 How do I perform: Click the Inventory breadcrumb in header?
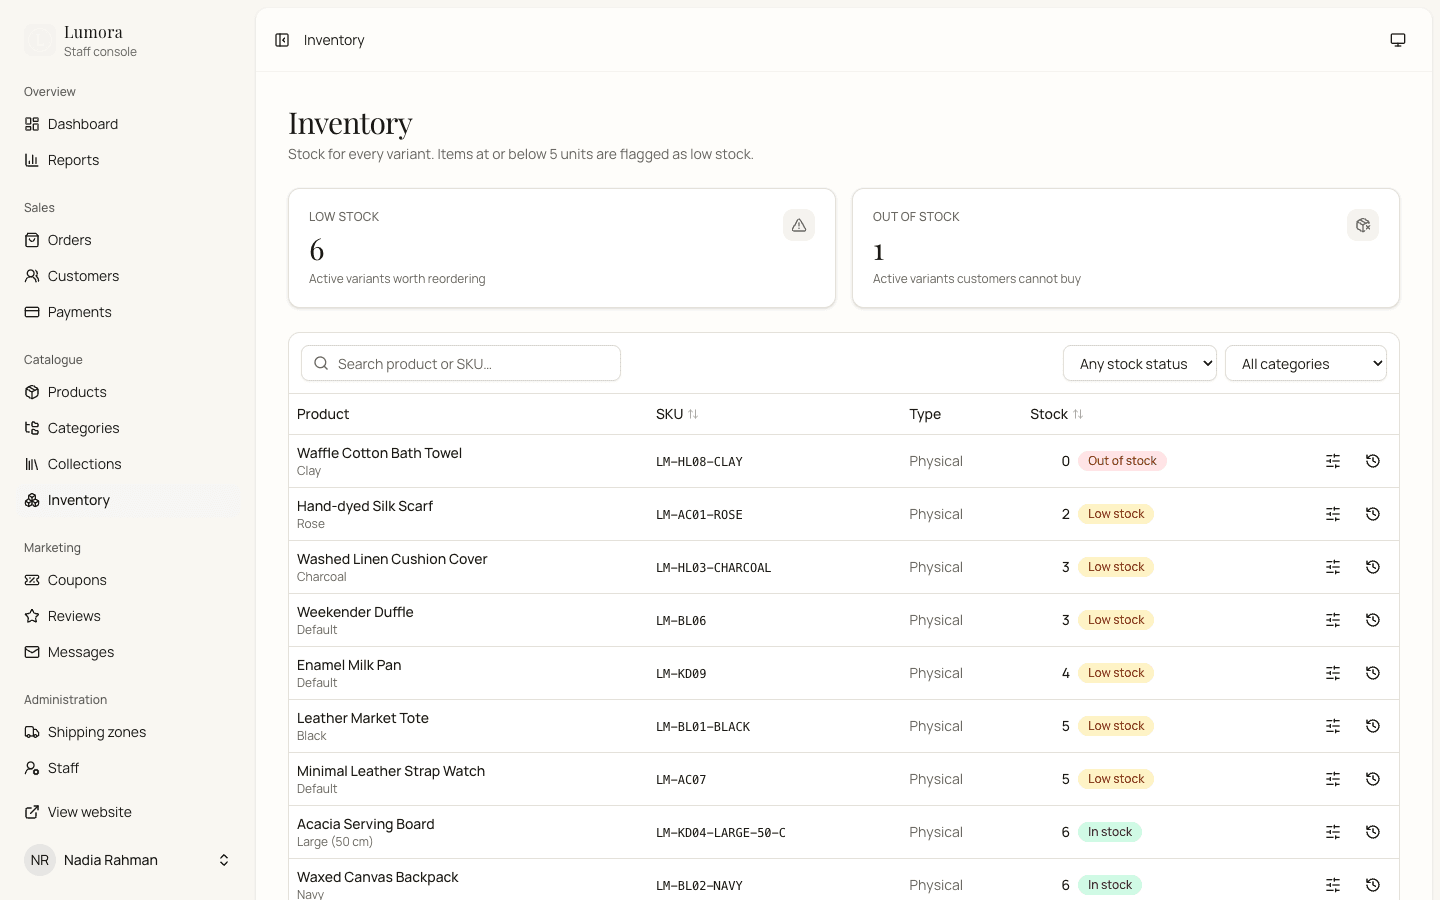334,40
